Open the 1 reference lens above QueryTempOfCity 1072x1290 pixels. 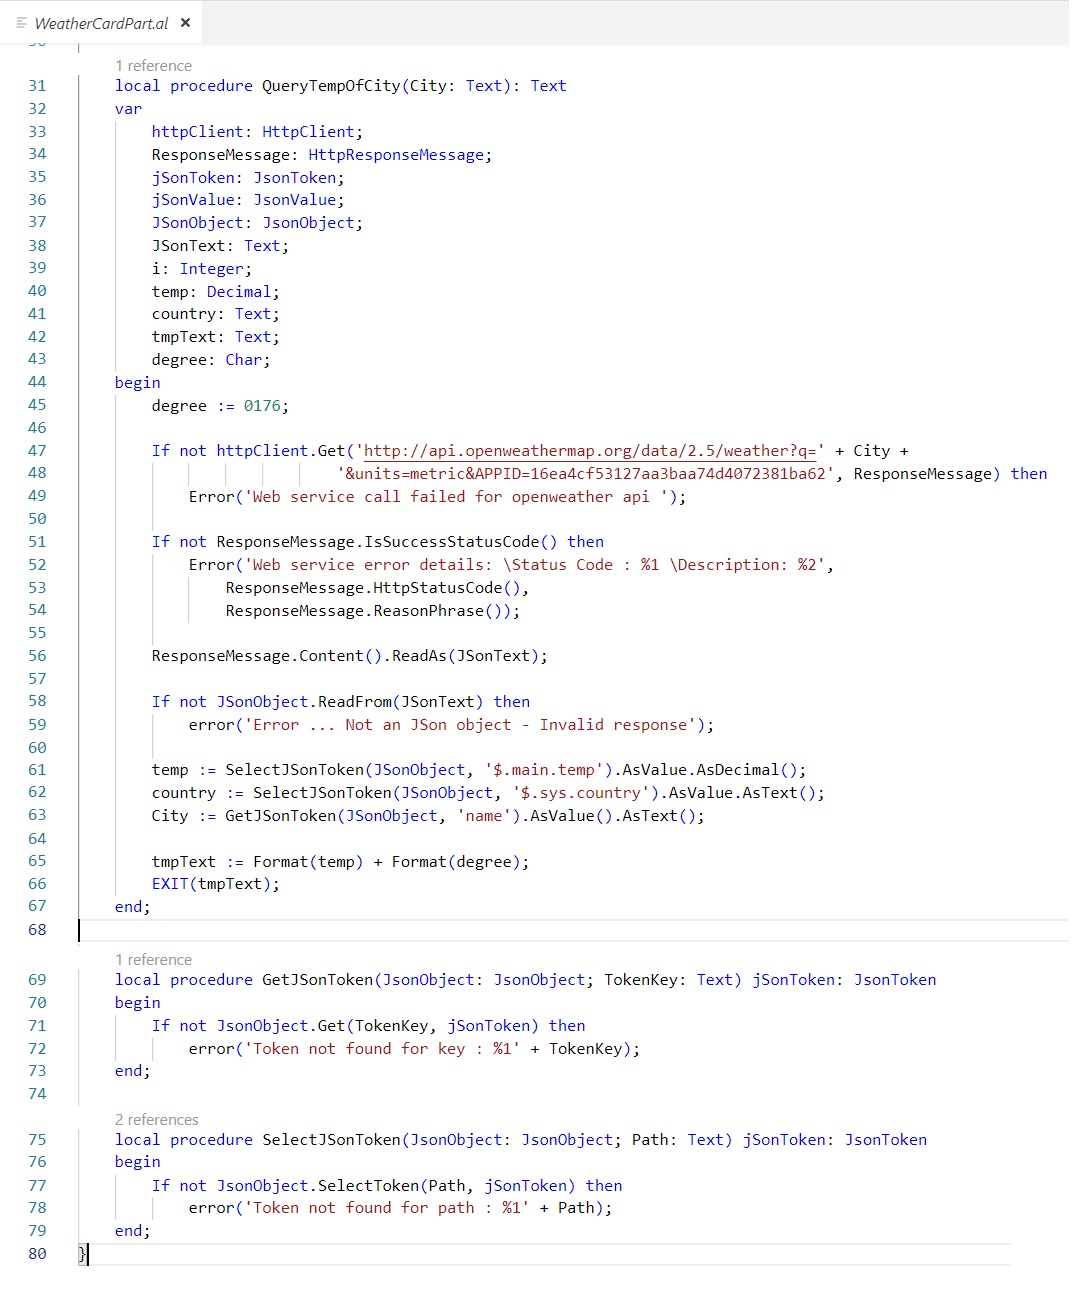(x=153, y=66)
